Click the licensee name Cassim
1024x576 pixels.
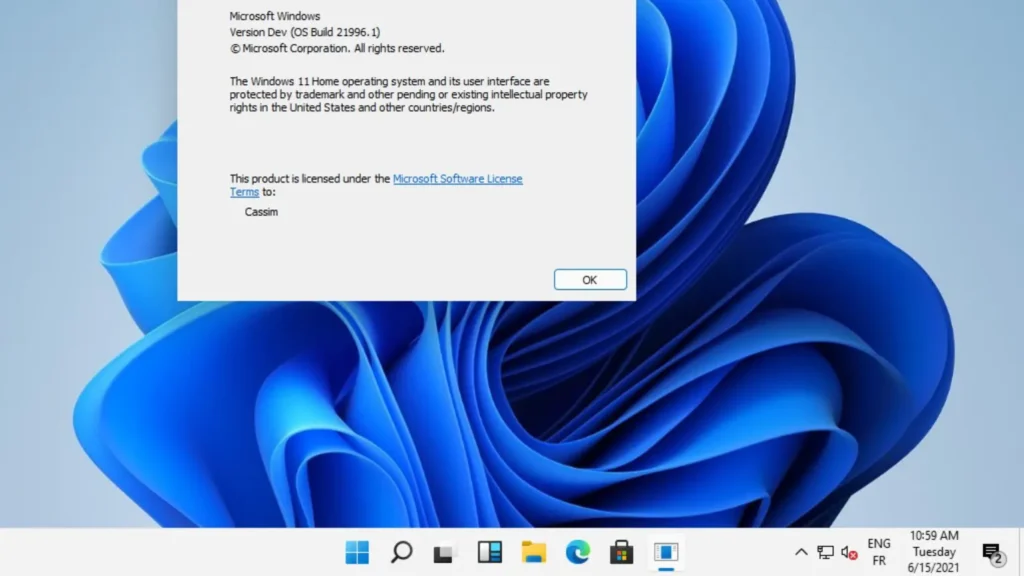pos(261,212)
